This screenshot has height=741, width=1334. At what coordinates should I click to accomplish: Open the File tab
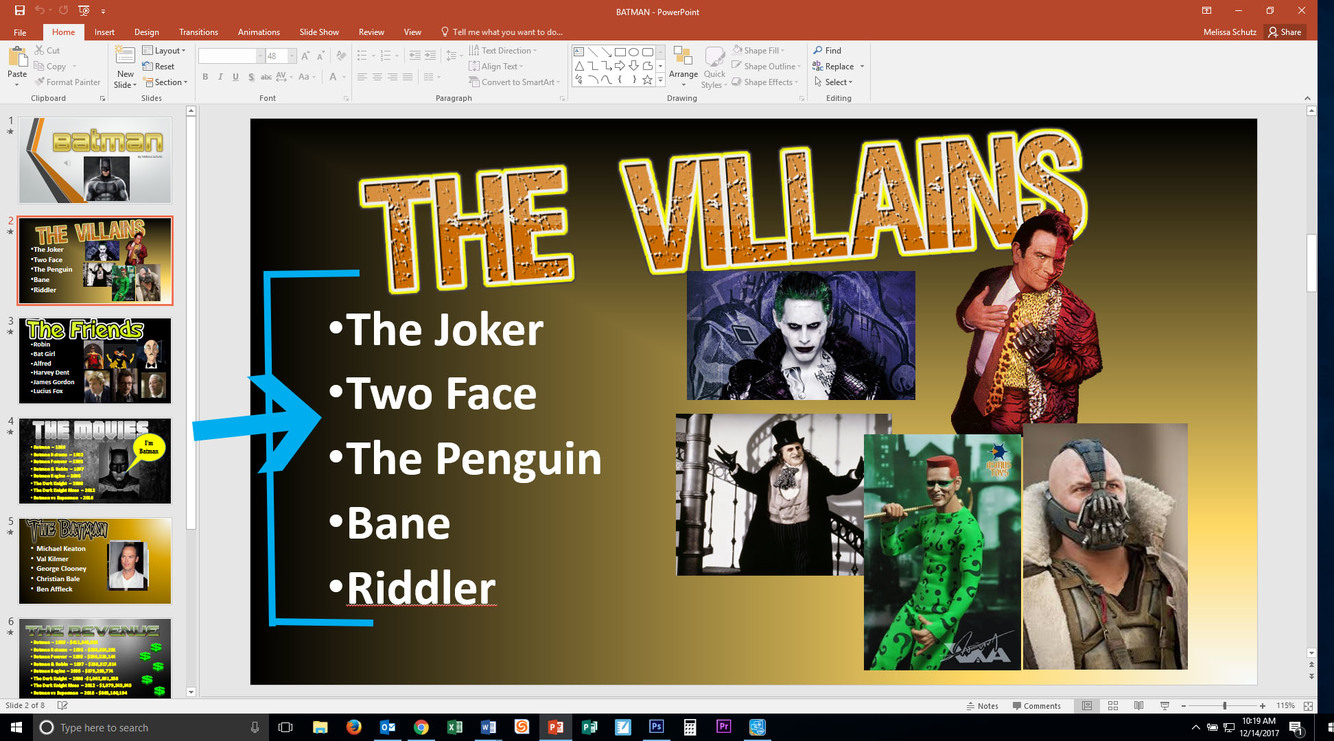click(20, 32)
